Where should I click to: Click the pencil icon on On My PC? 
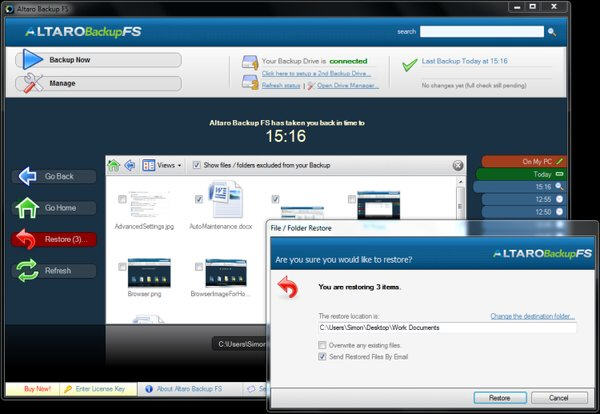(559, 161)
